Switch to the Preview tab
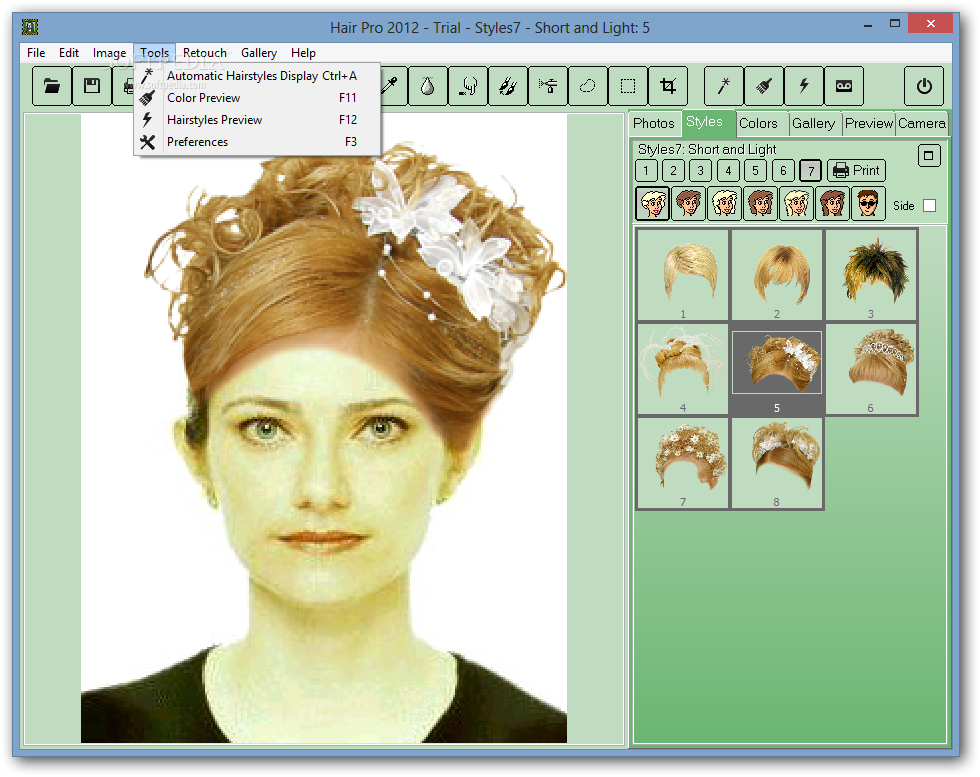Screen dimensions: 980x777 869,123
